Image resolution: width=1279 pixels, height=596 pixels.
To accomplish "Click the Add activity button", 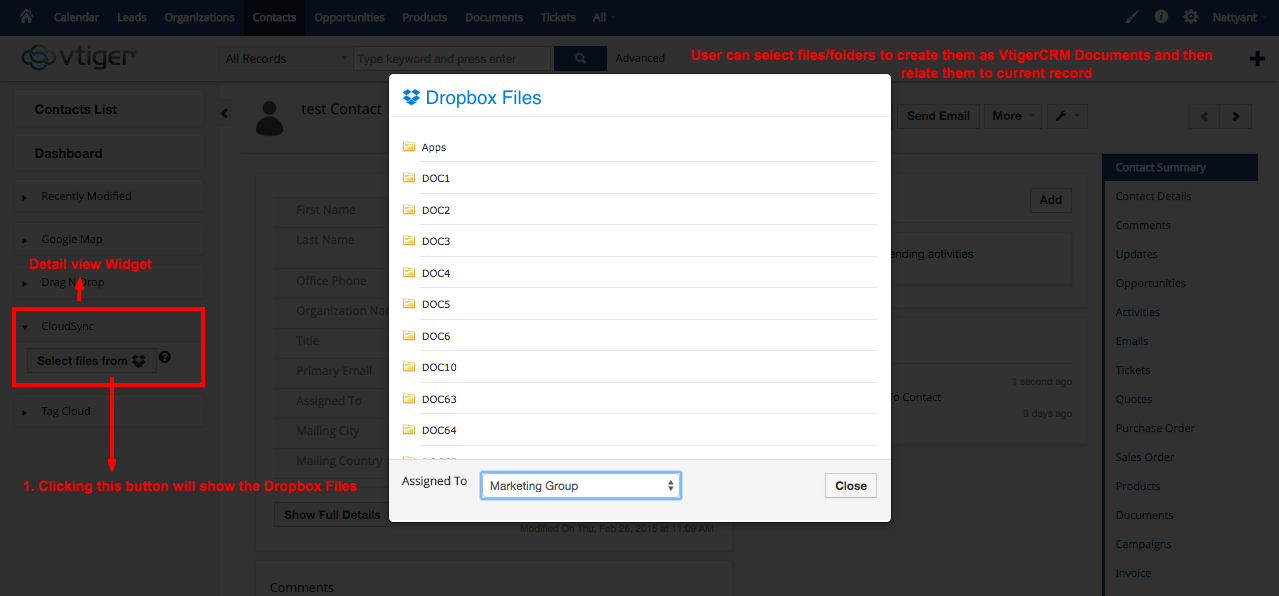I will point(1051,200).
